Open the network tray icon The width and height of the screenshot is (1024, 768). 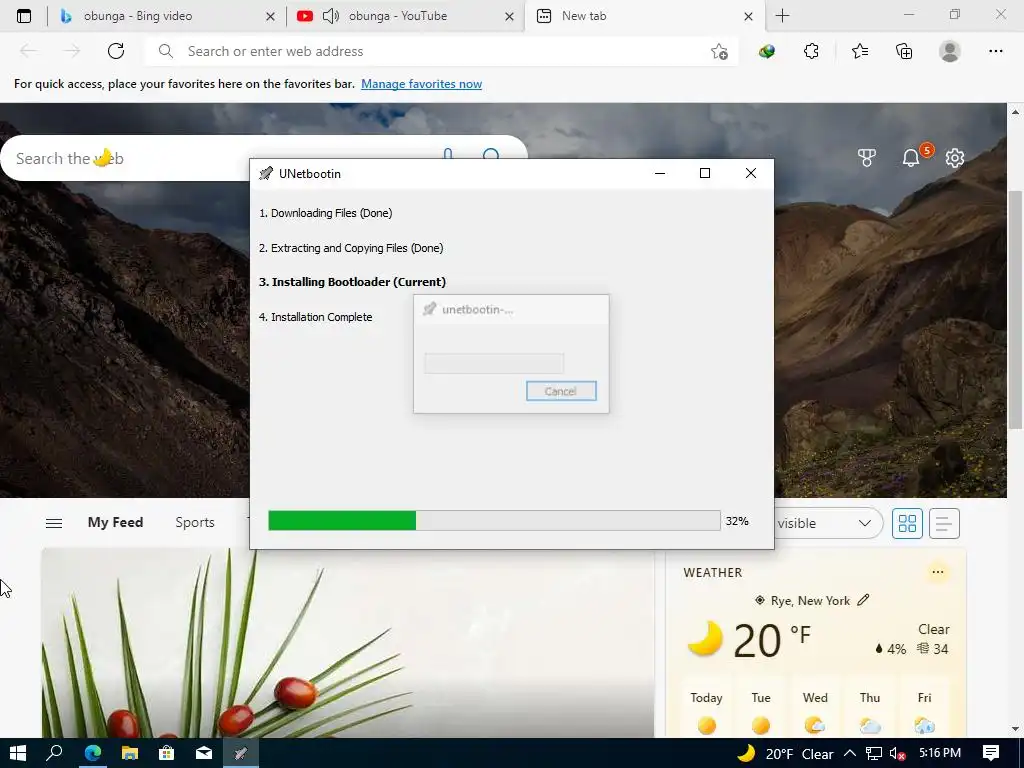pos(874,754)
